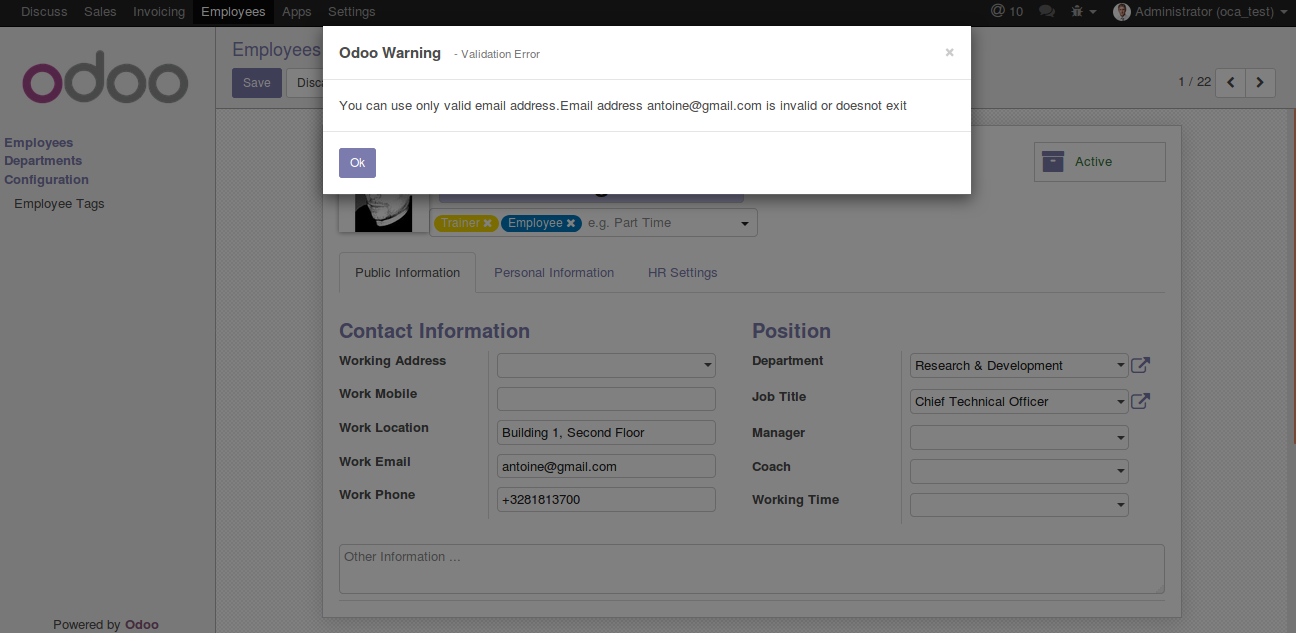
Task: Open the Discuss menu
Action: click(x=44, y=12)
